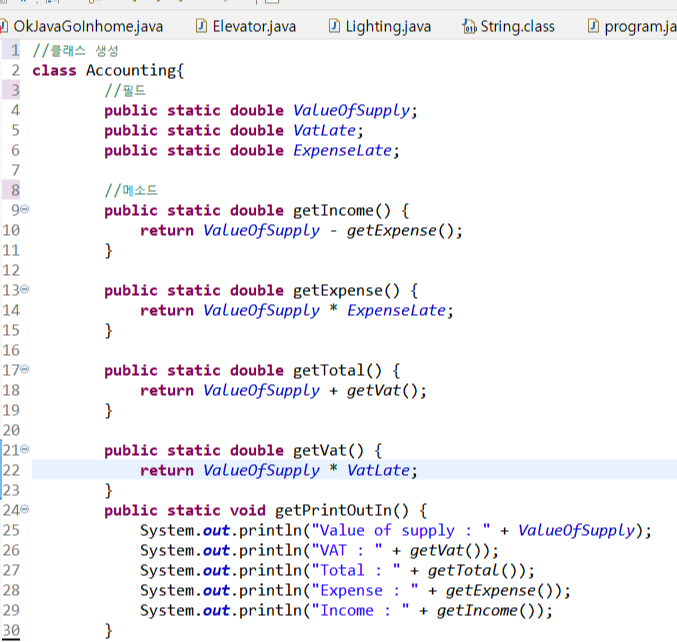677x642 pixels.
Task: Select the Lighting.java tab
Action: 380,26
